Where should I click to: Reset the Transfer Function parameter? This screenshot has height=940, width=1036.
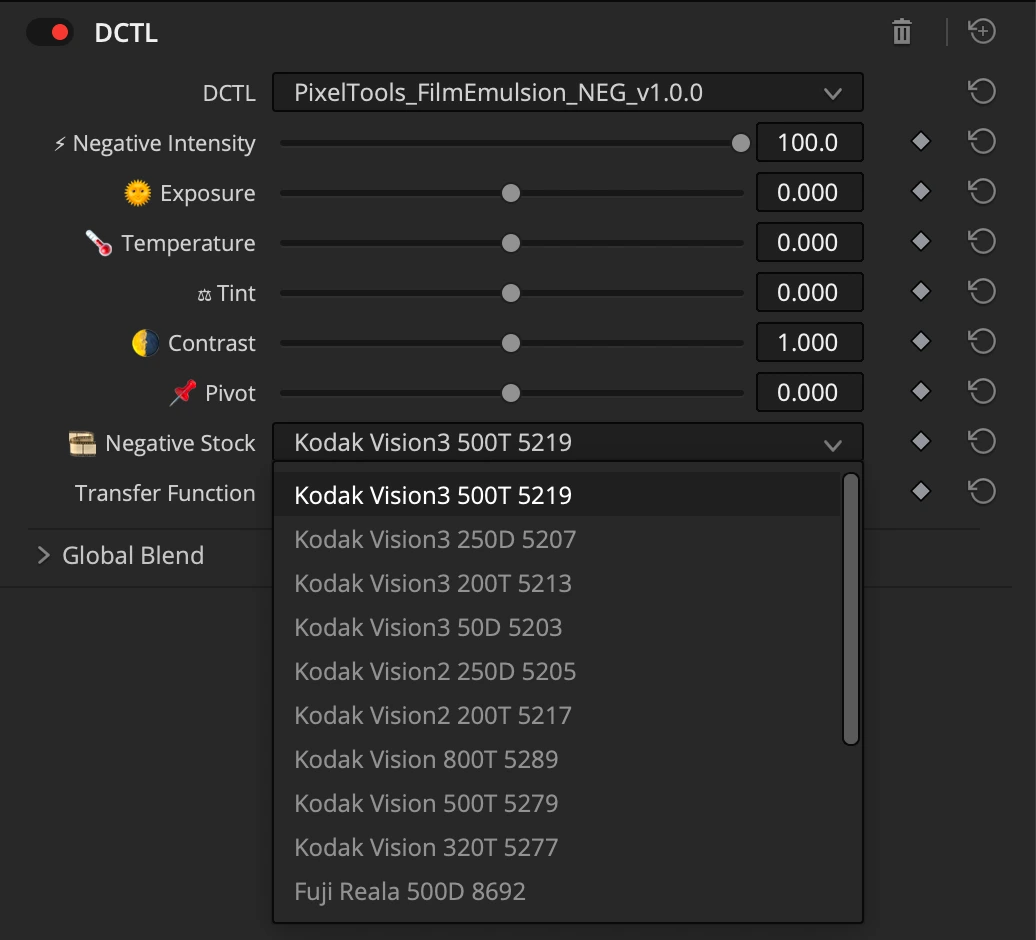pyautogui.click(x=982, y=491)
